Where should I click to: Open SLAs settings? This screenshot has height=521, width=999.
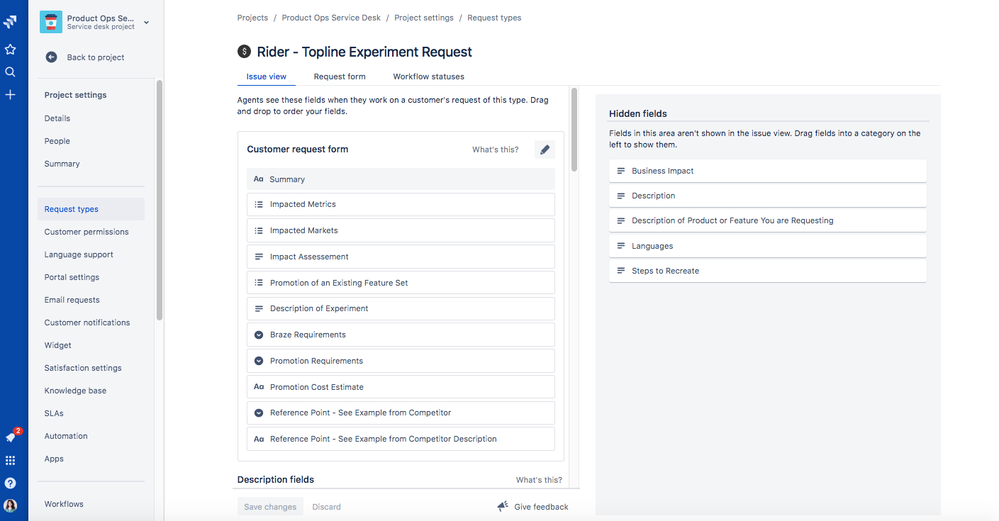pyautogui.click(x=54, y=413)
